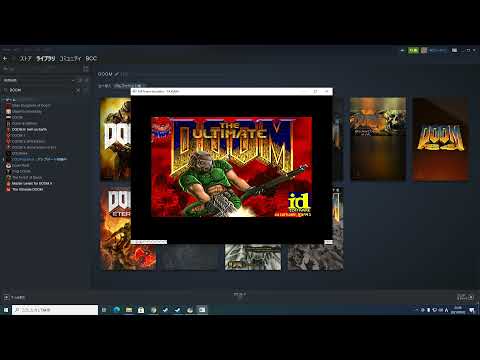
Task: Select DOOM 64 in game list
Action: [20, 153]
